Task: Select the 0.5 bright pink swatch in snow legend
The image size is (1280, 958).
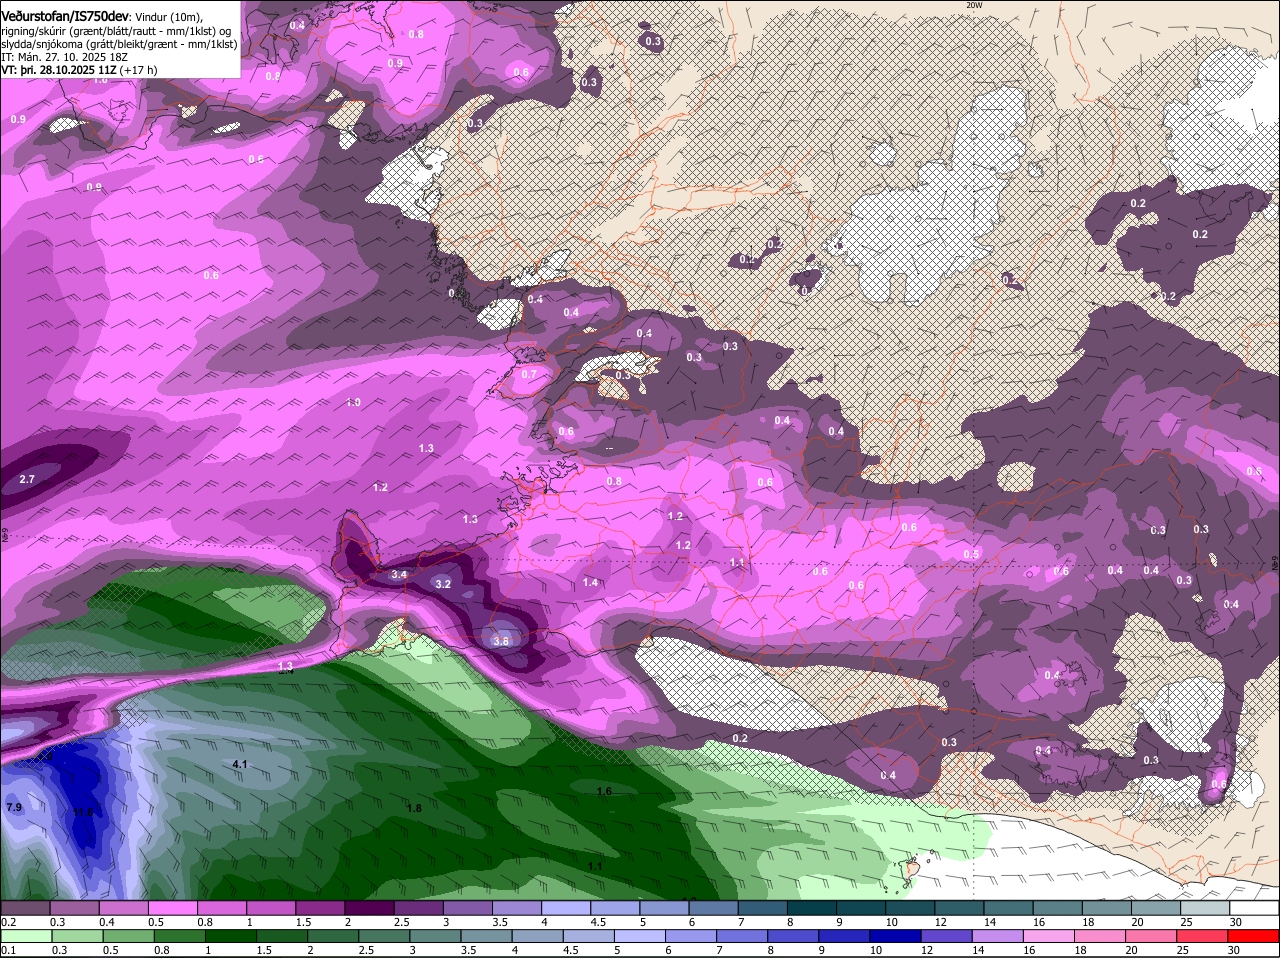Action: point(172,907)
